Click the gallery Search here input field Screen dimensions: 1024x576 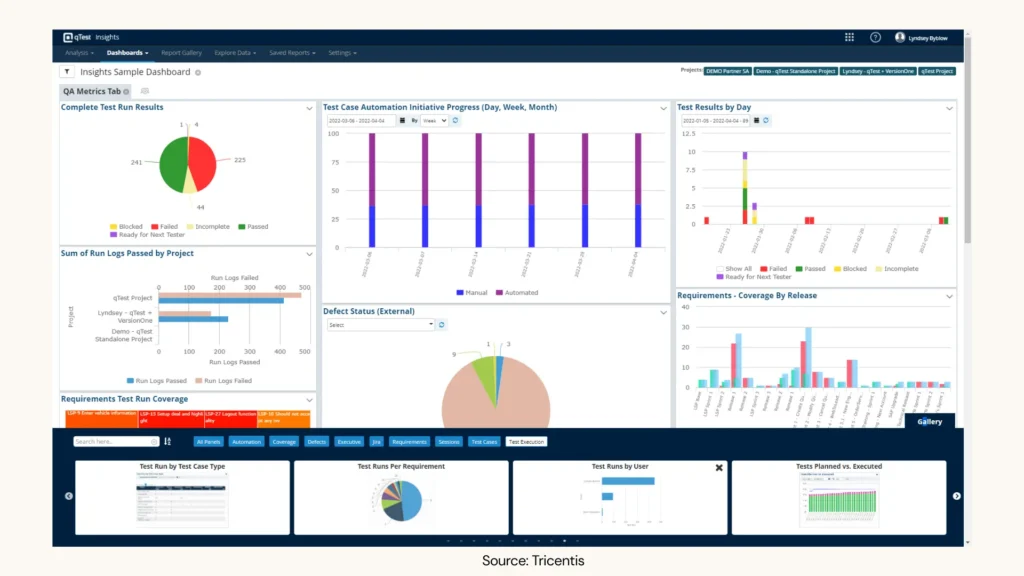115,441
